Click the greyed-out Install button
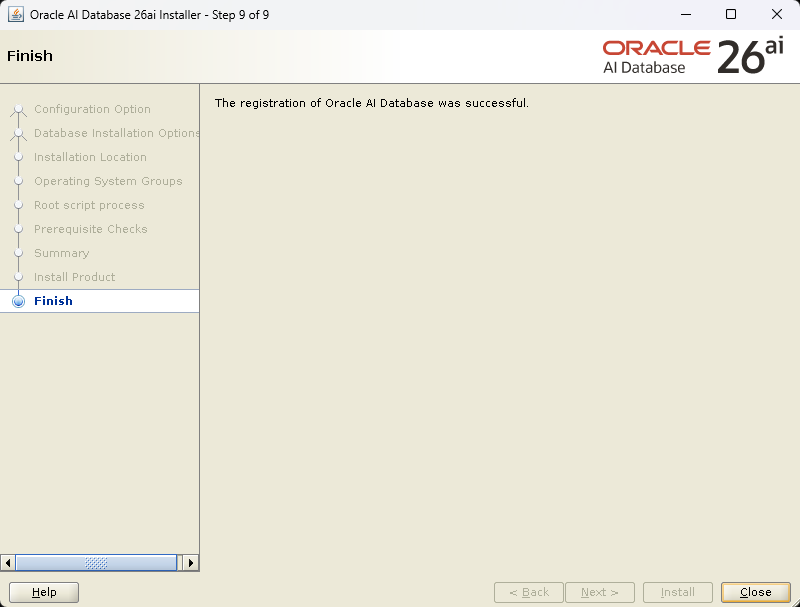800x607 pixels. tap(678, 592)
